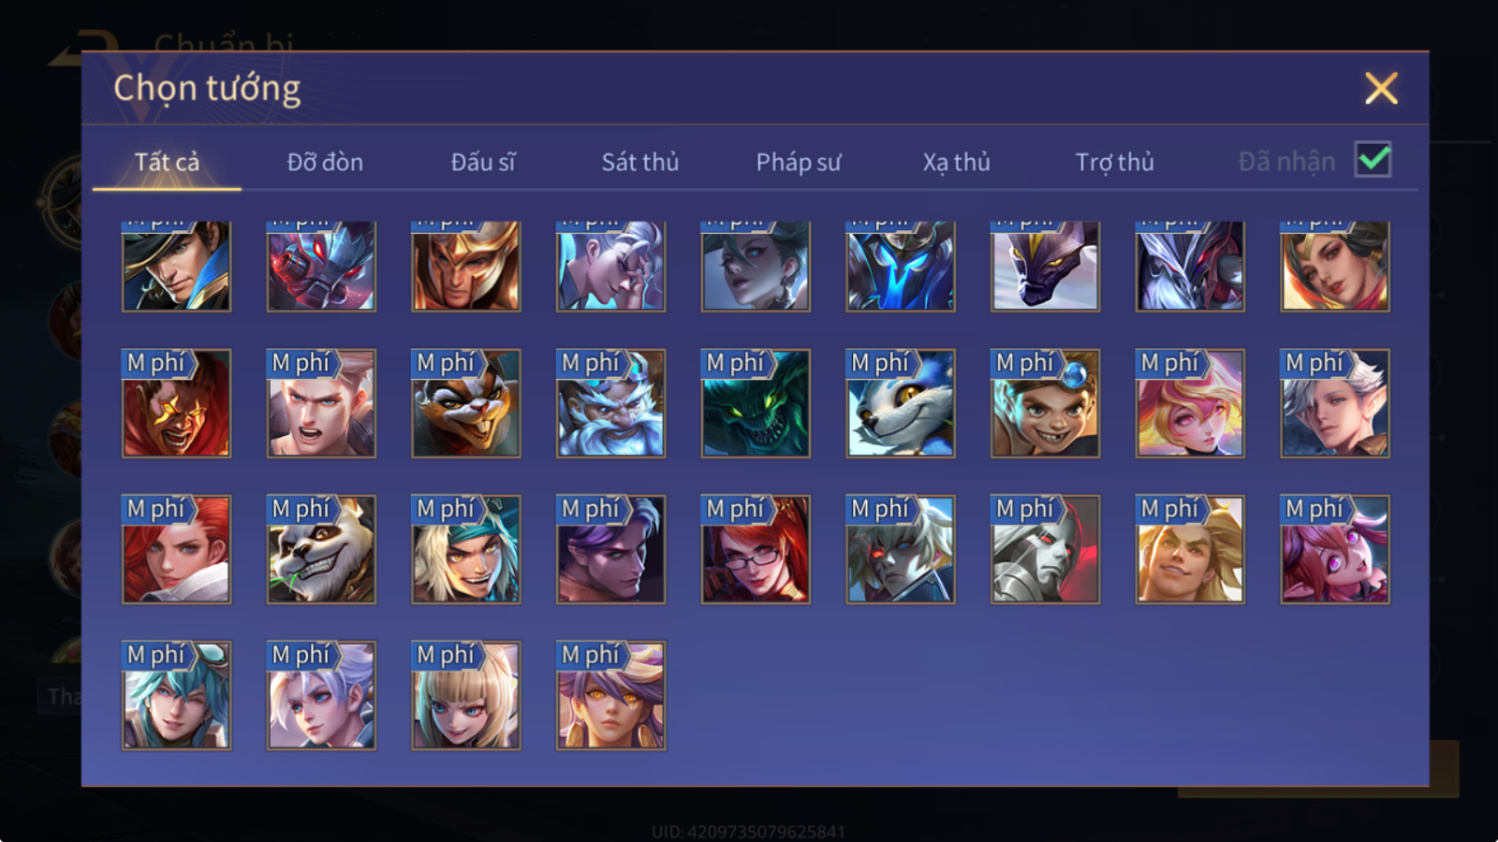The width and height of the screenshot is (1498, 842).
Task: Pick the blue wolf hero with yellow eyes
Action: tap(900, 403)
